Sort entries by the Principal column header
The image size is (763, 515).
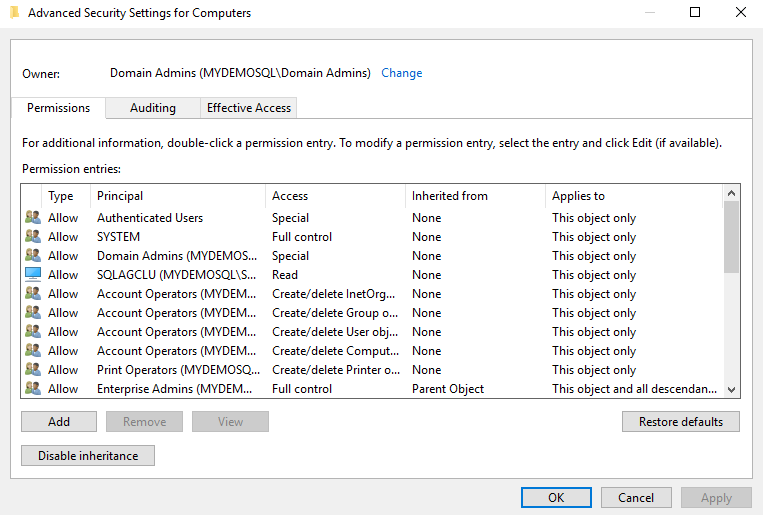(x=120, y=196)
